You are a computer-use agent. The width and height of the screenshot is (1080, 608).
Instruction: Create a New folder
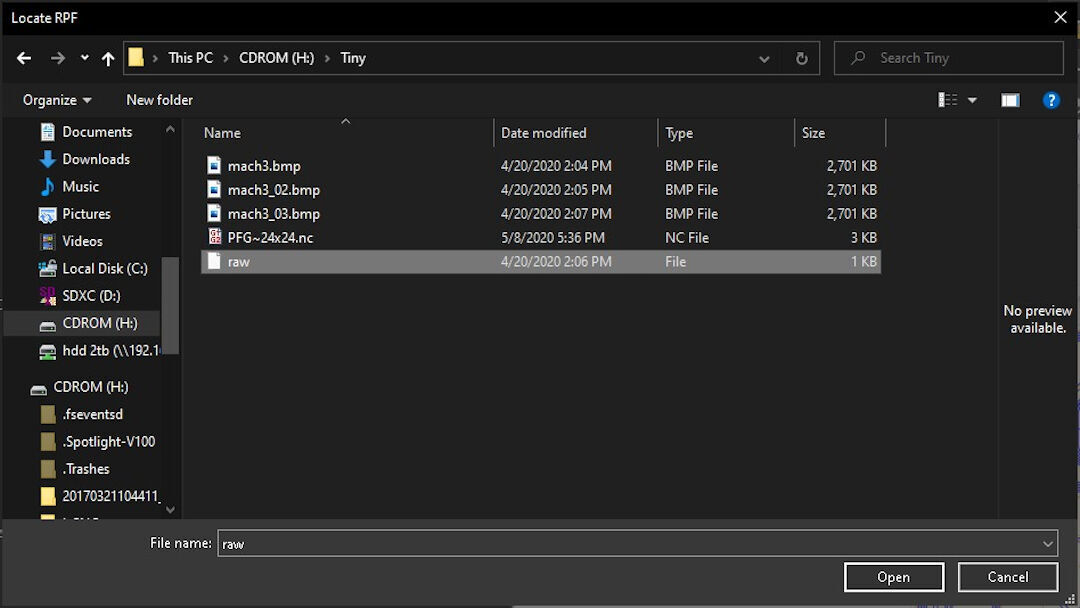(159, 100)
